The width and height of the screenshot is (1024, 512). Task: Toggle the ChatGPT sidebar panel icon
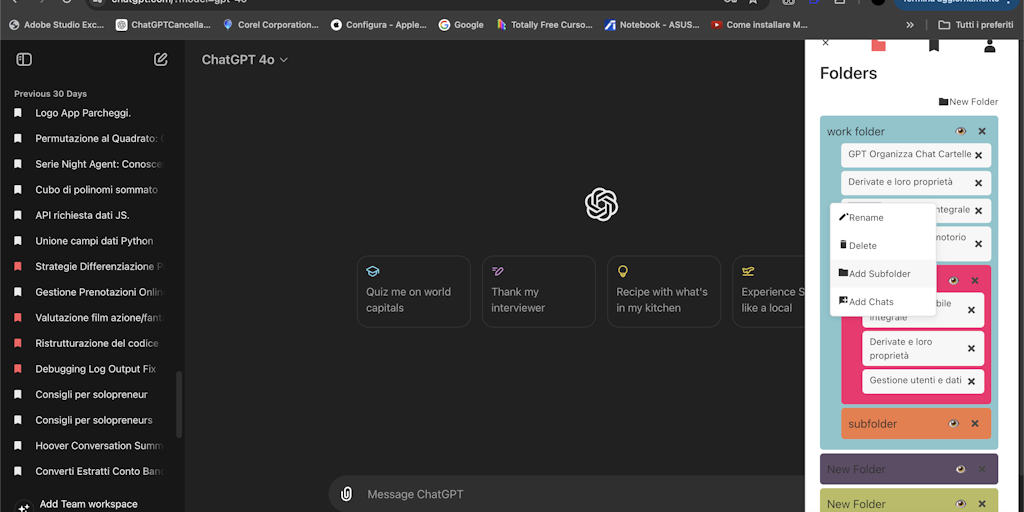(x=24, y=59)
